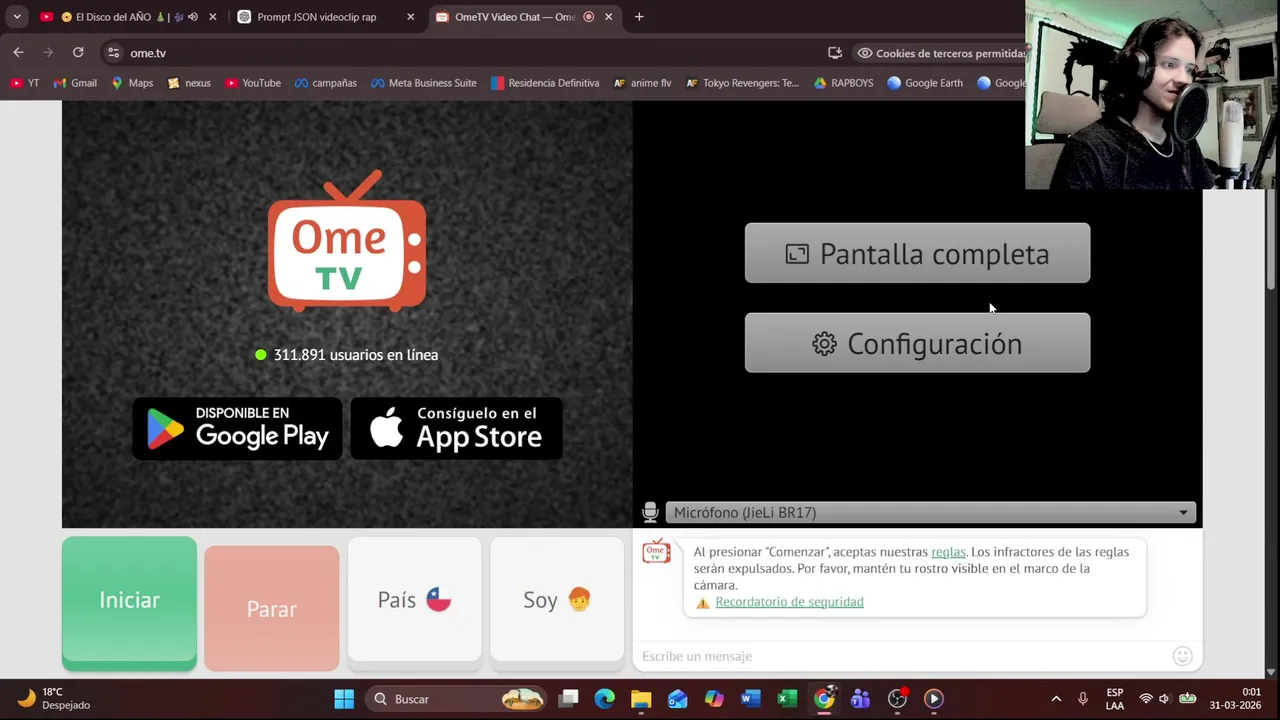Open the campañas bookmark

point(326,83)
